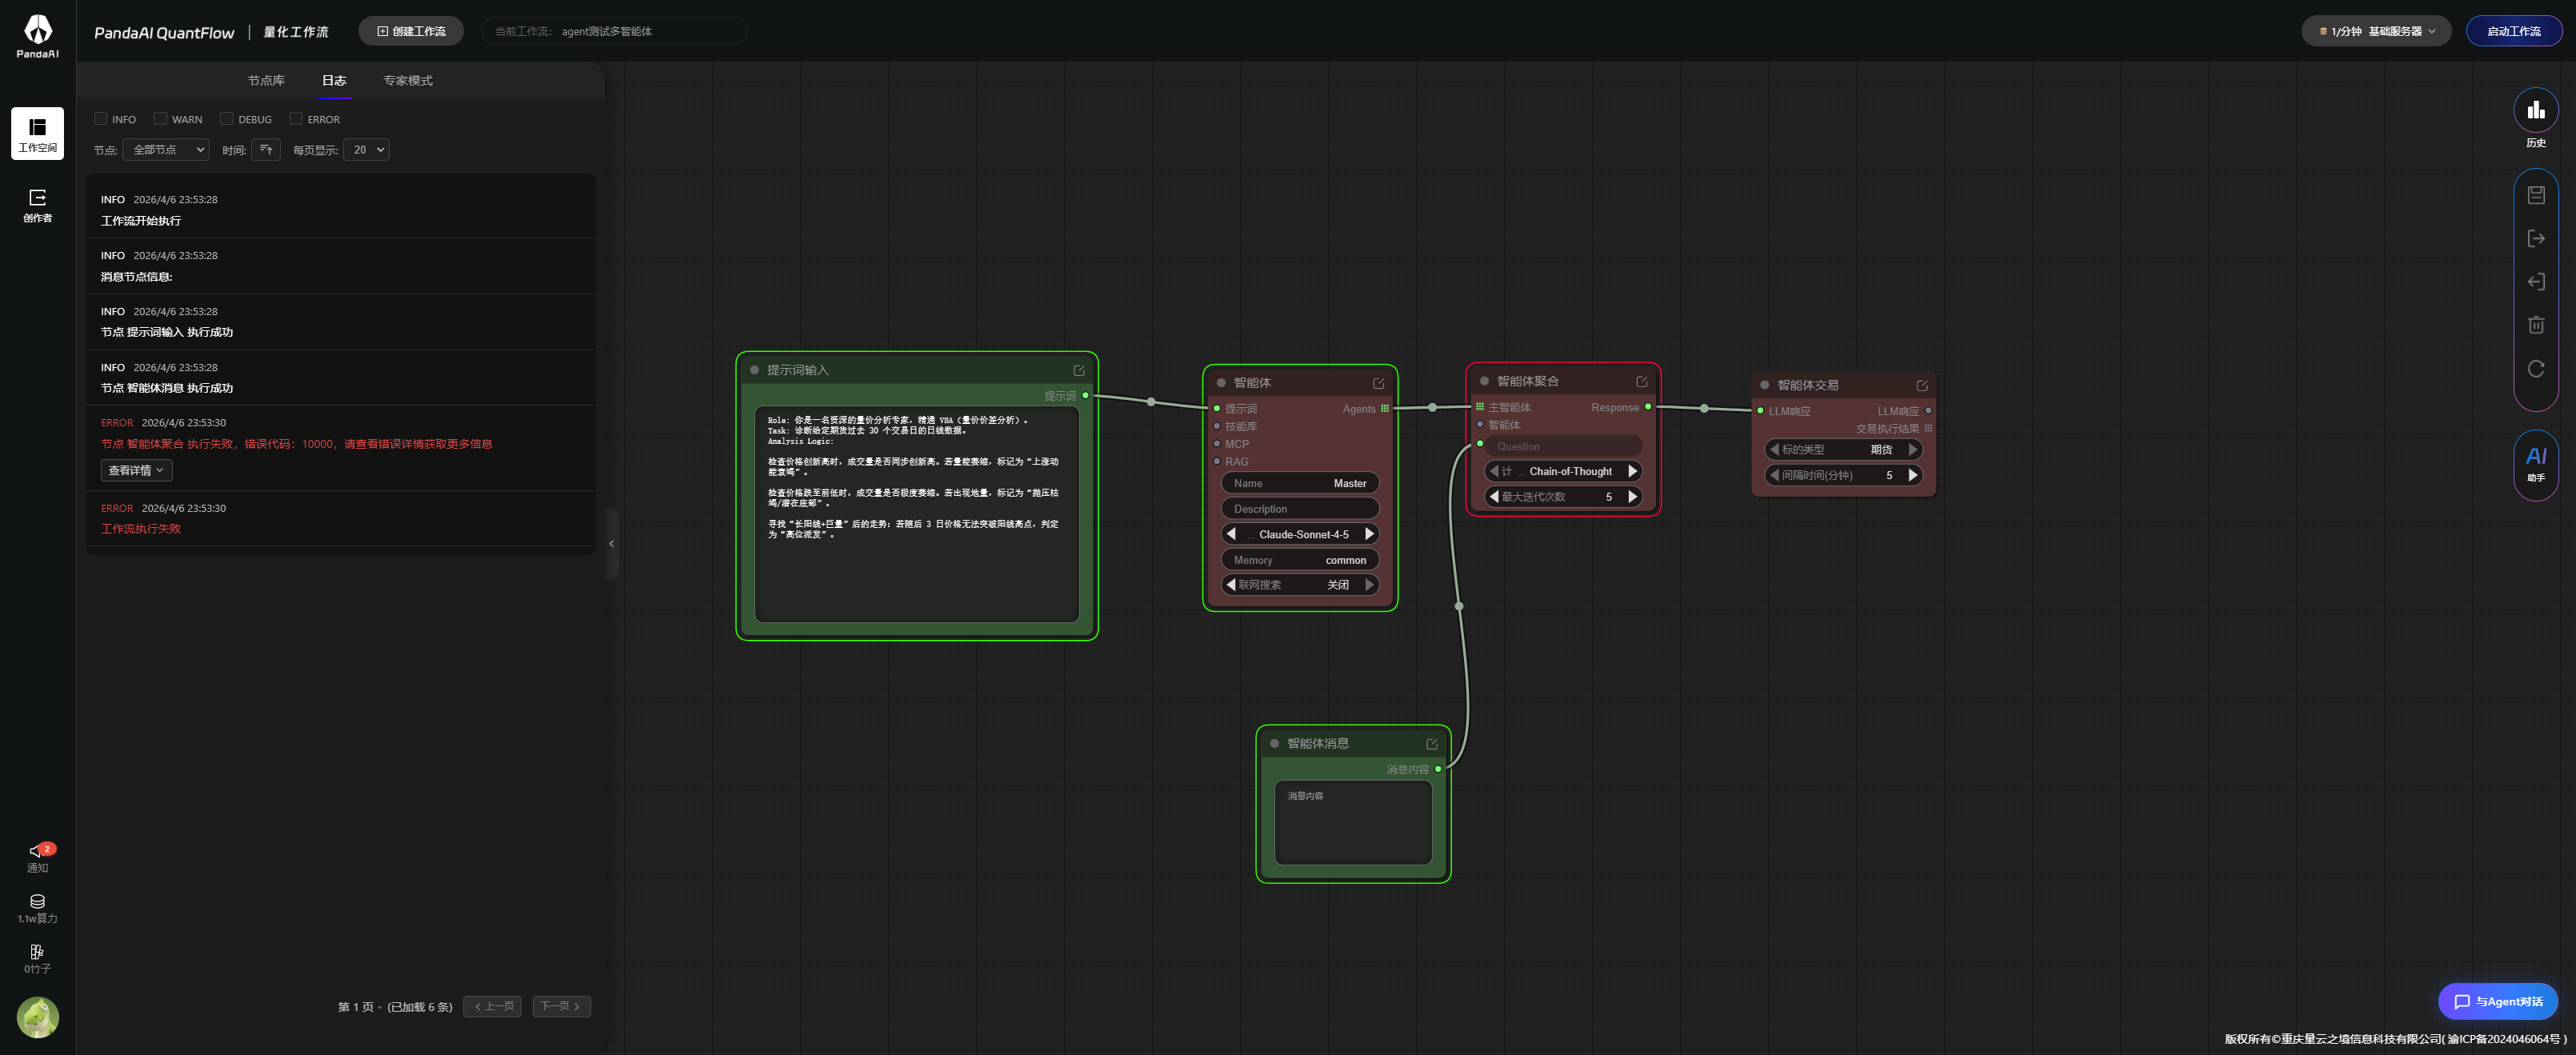Click the 启动工作流 button
2576x1055 pixels.
pos(2512,31)
